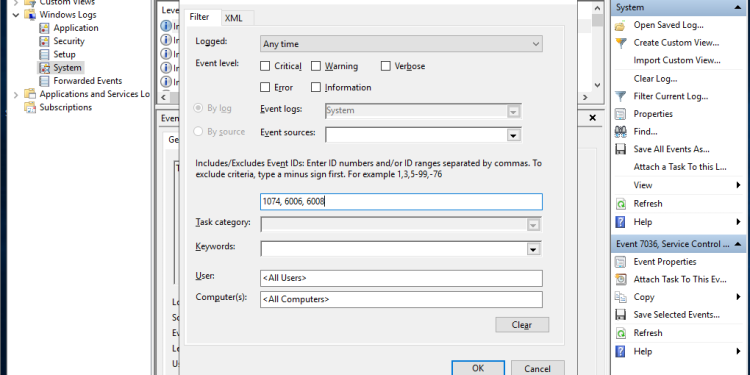This screenshot has height=375, width=750.
Task: Collapse the System actions section
Action: [x=737, y=7]
